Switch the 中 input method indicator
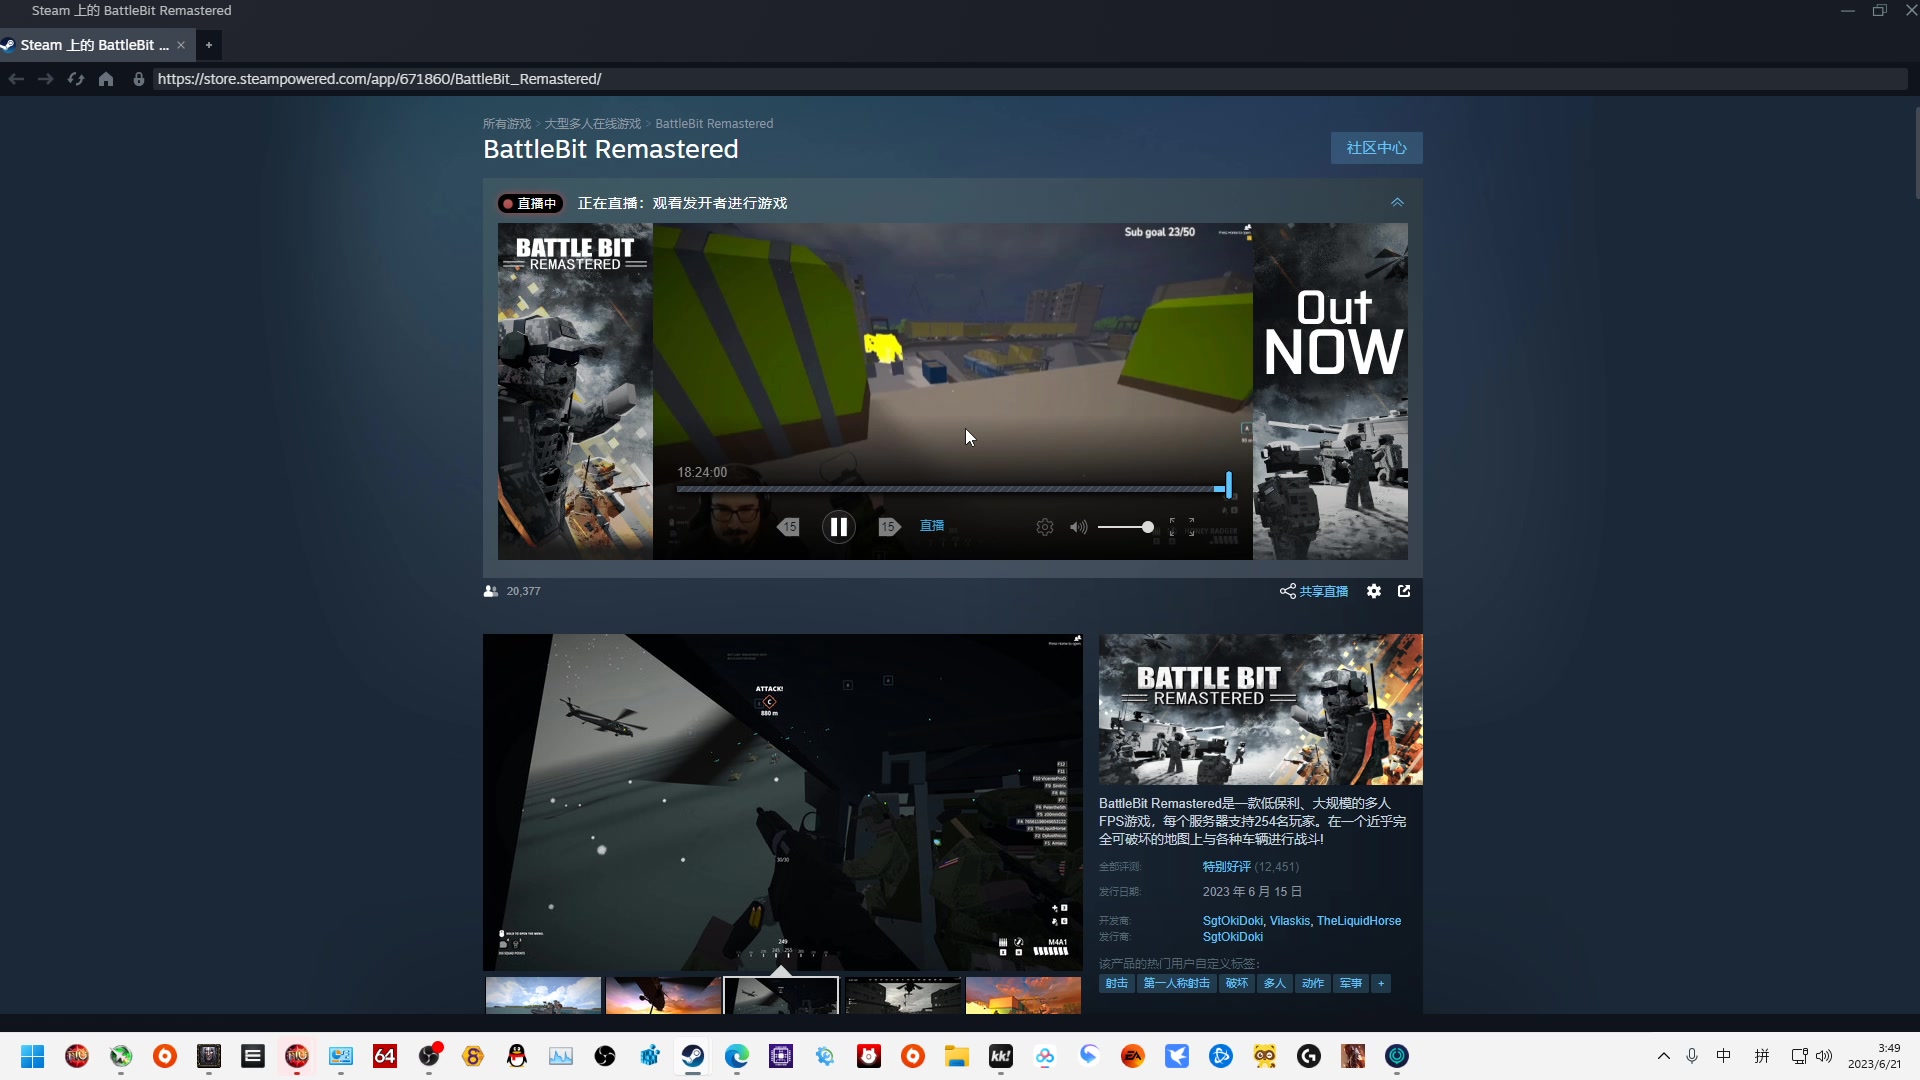Image resolution: width=1920 pixels, height=1080 pixels. [1724, 1056]
